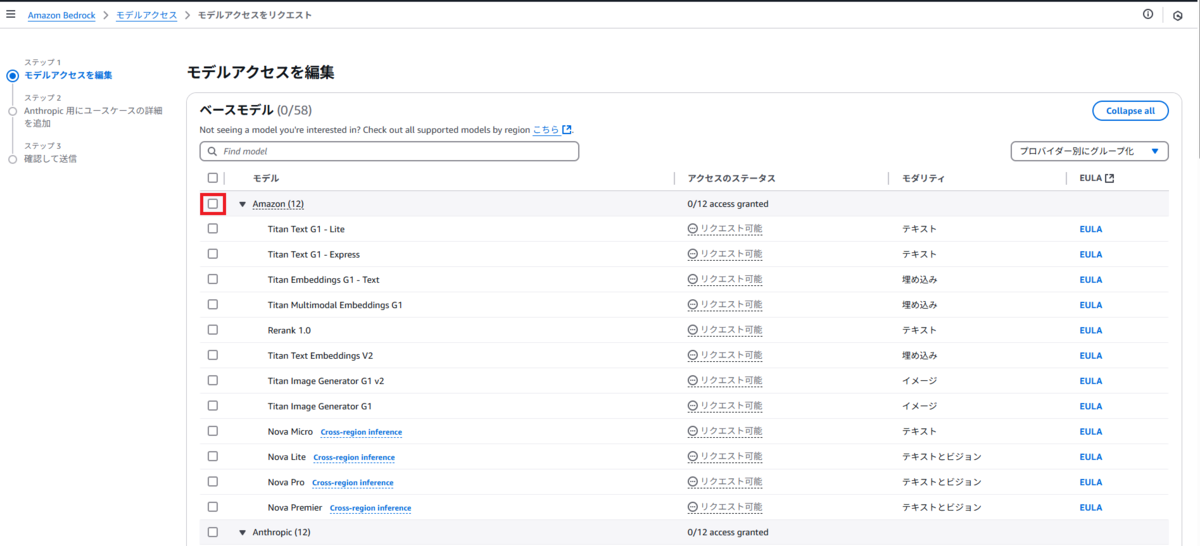Click the status icon in Nova Premier row
Viewport: 1200px width, 546px height.
[x=693, y=508]
